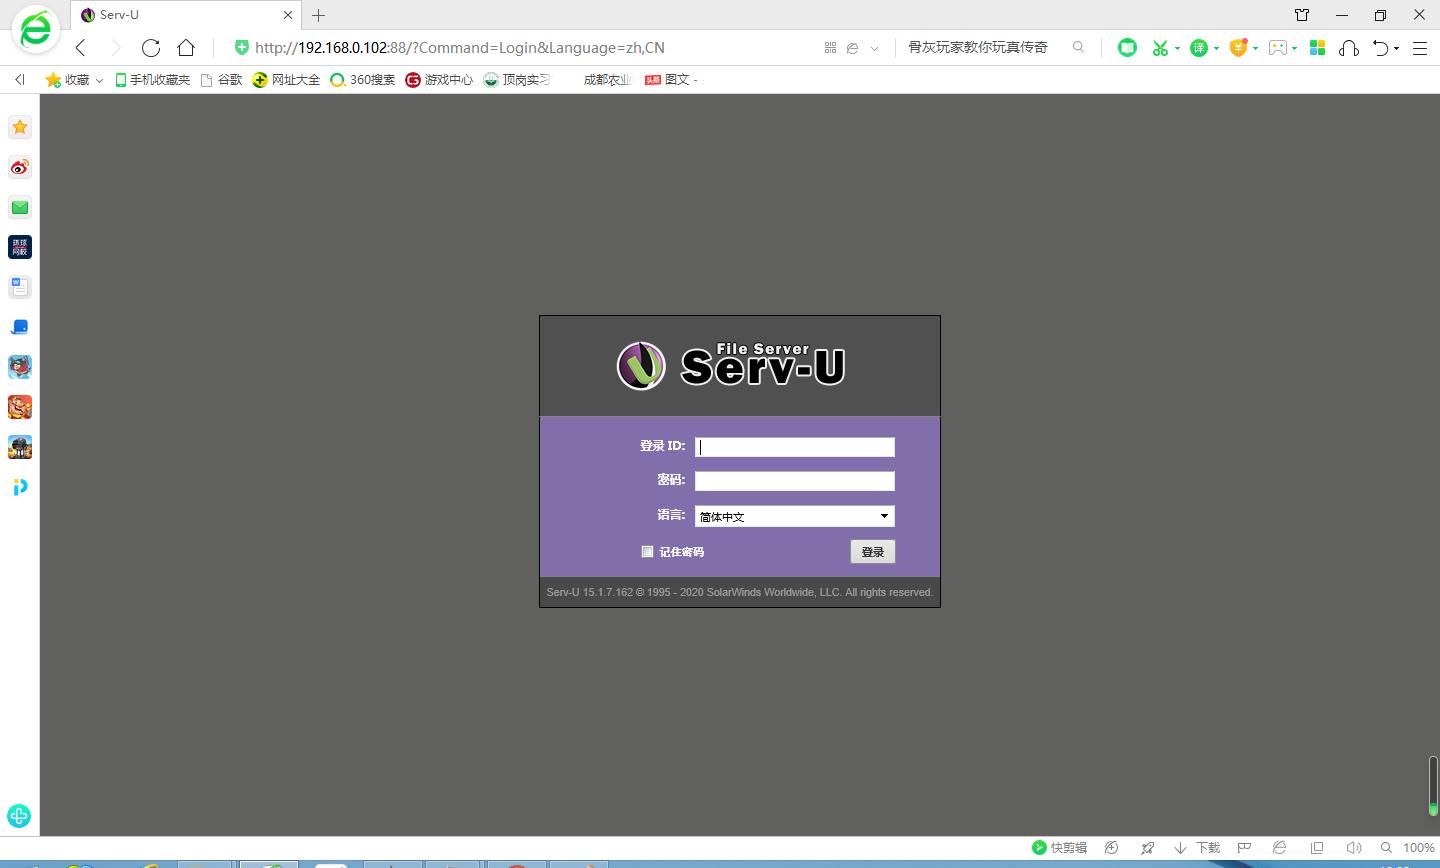Open the Word document icon in sidebar
Viewport: 1440px width, 868px height.
click(20, 287)
